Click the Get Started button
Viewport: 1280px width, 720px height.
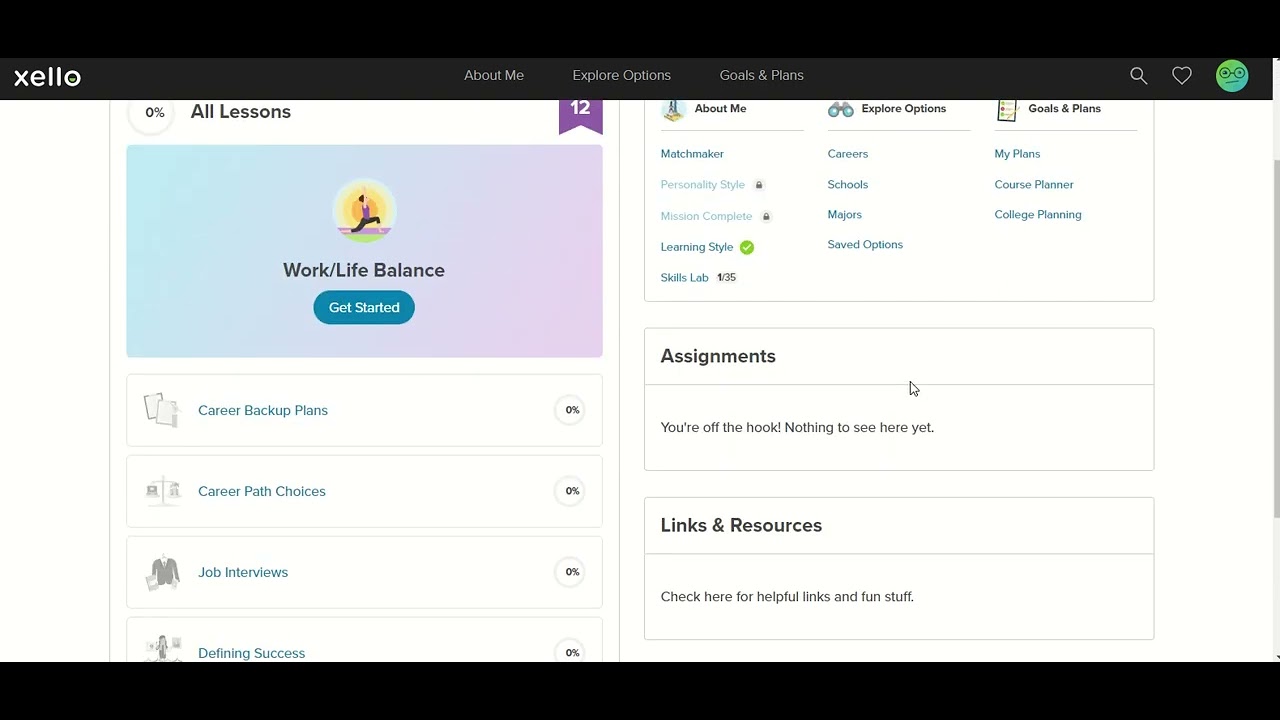pyautogui.click(x=364, y=307)
